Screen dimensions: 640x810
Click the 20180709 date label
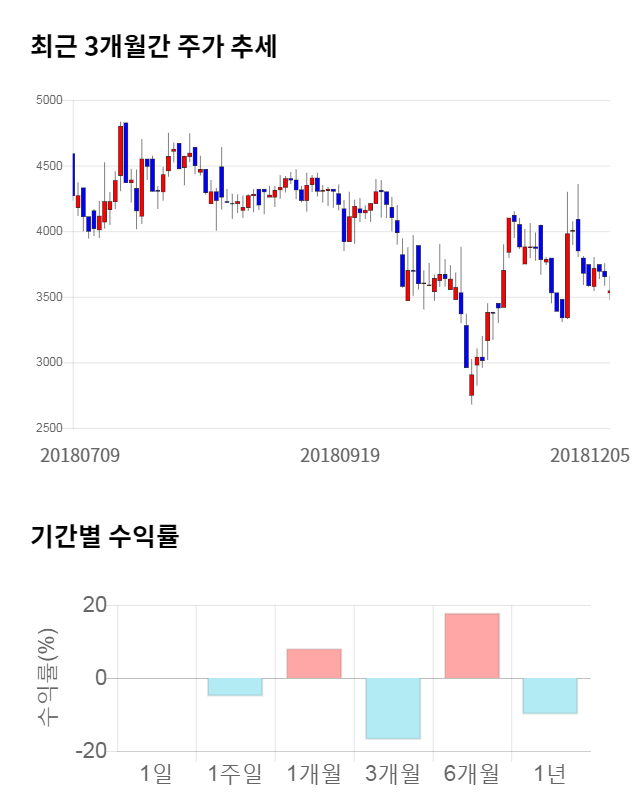pyautogui.click(x=80, y=455)
